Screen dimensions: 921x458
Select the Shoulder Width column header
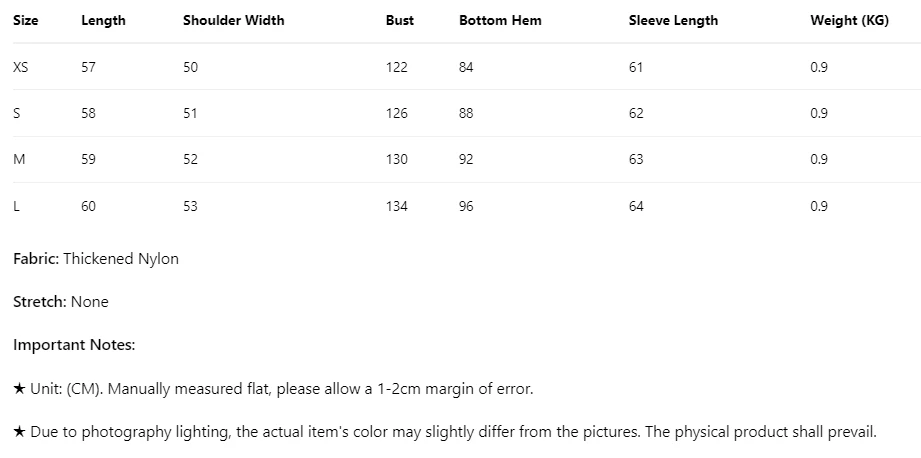click(233, 20)
